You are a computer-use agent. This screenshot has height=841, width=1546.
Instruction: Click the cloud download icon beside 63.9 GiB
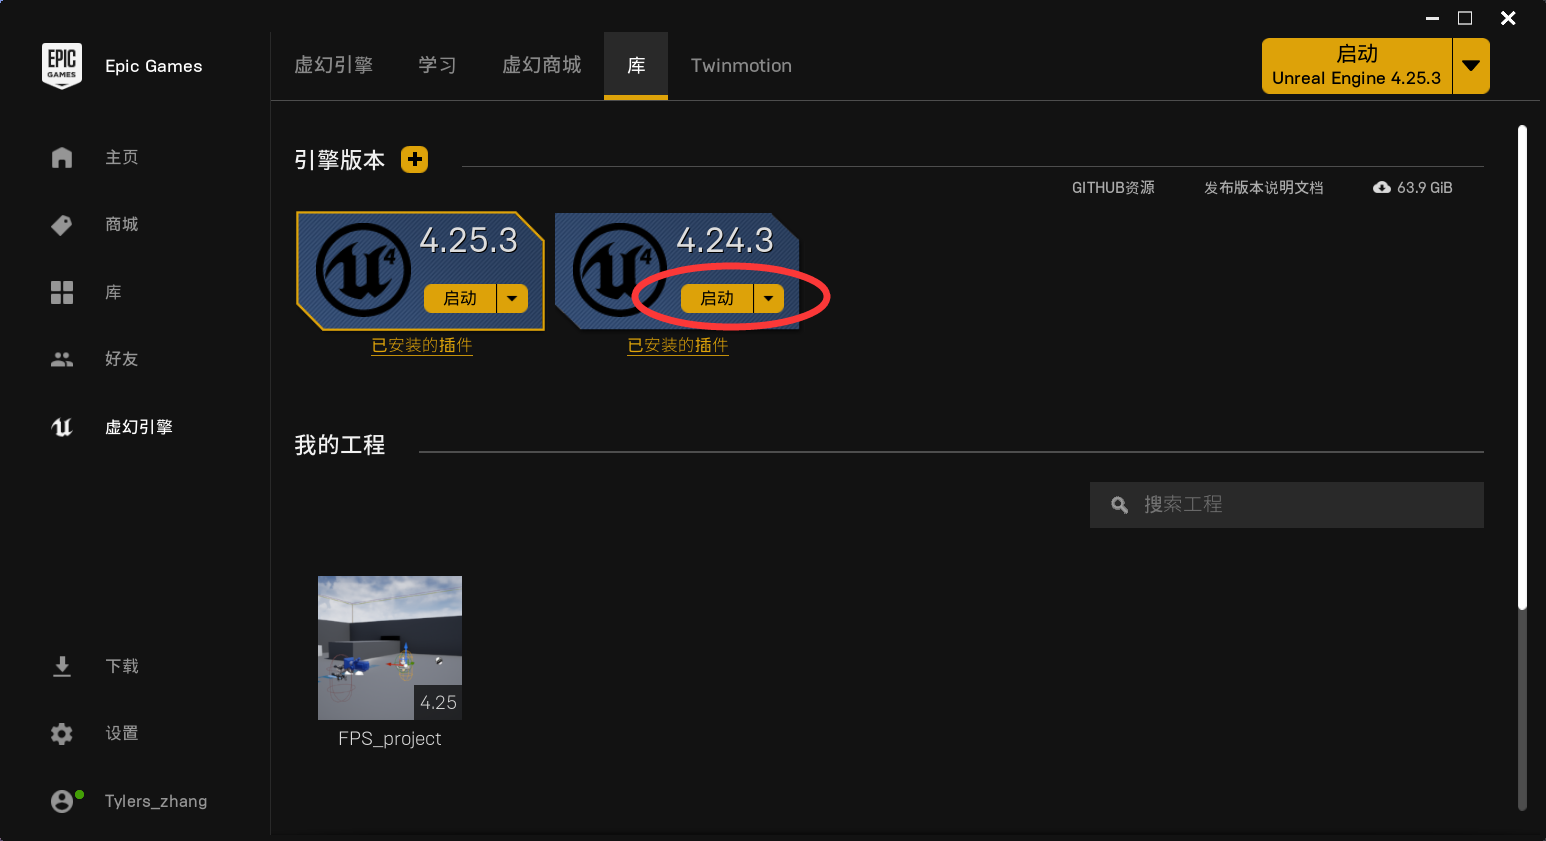(x=1382, y=188)
